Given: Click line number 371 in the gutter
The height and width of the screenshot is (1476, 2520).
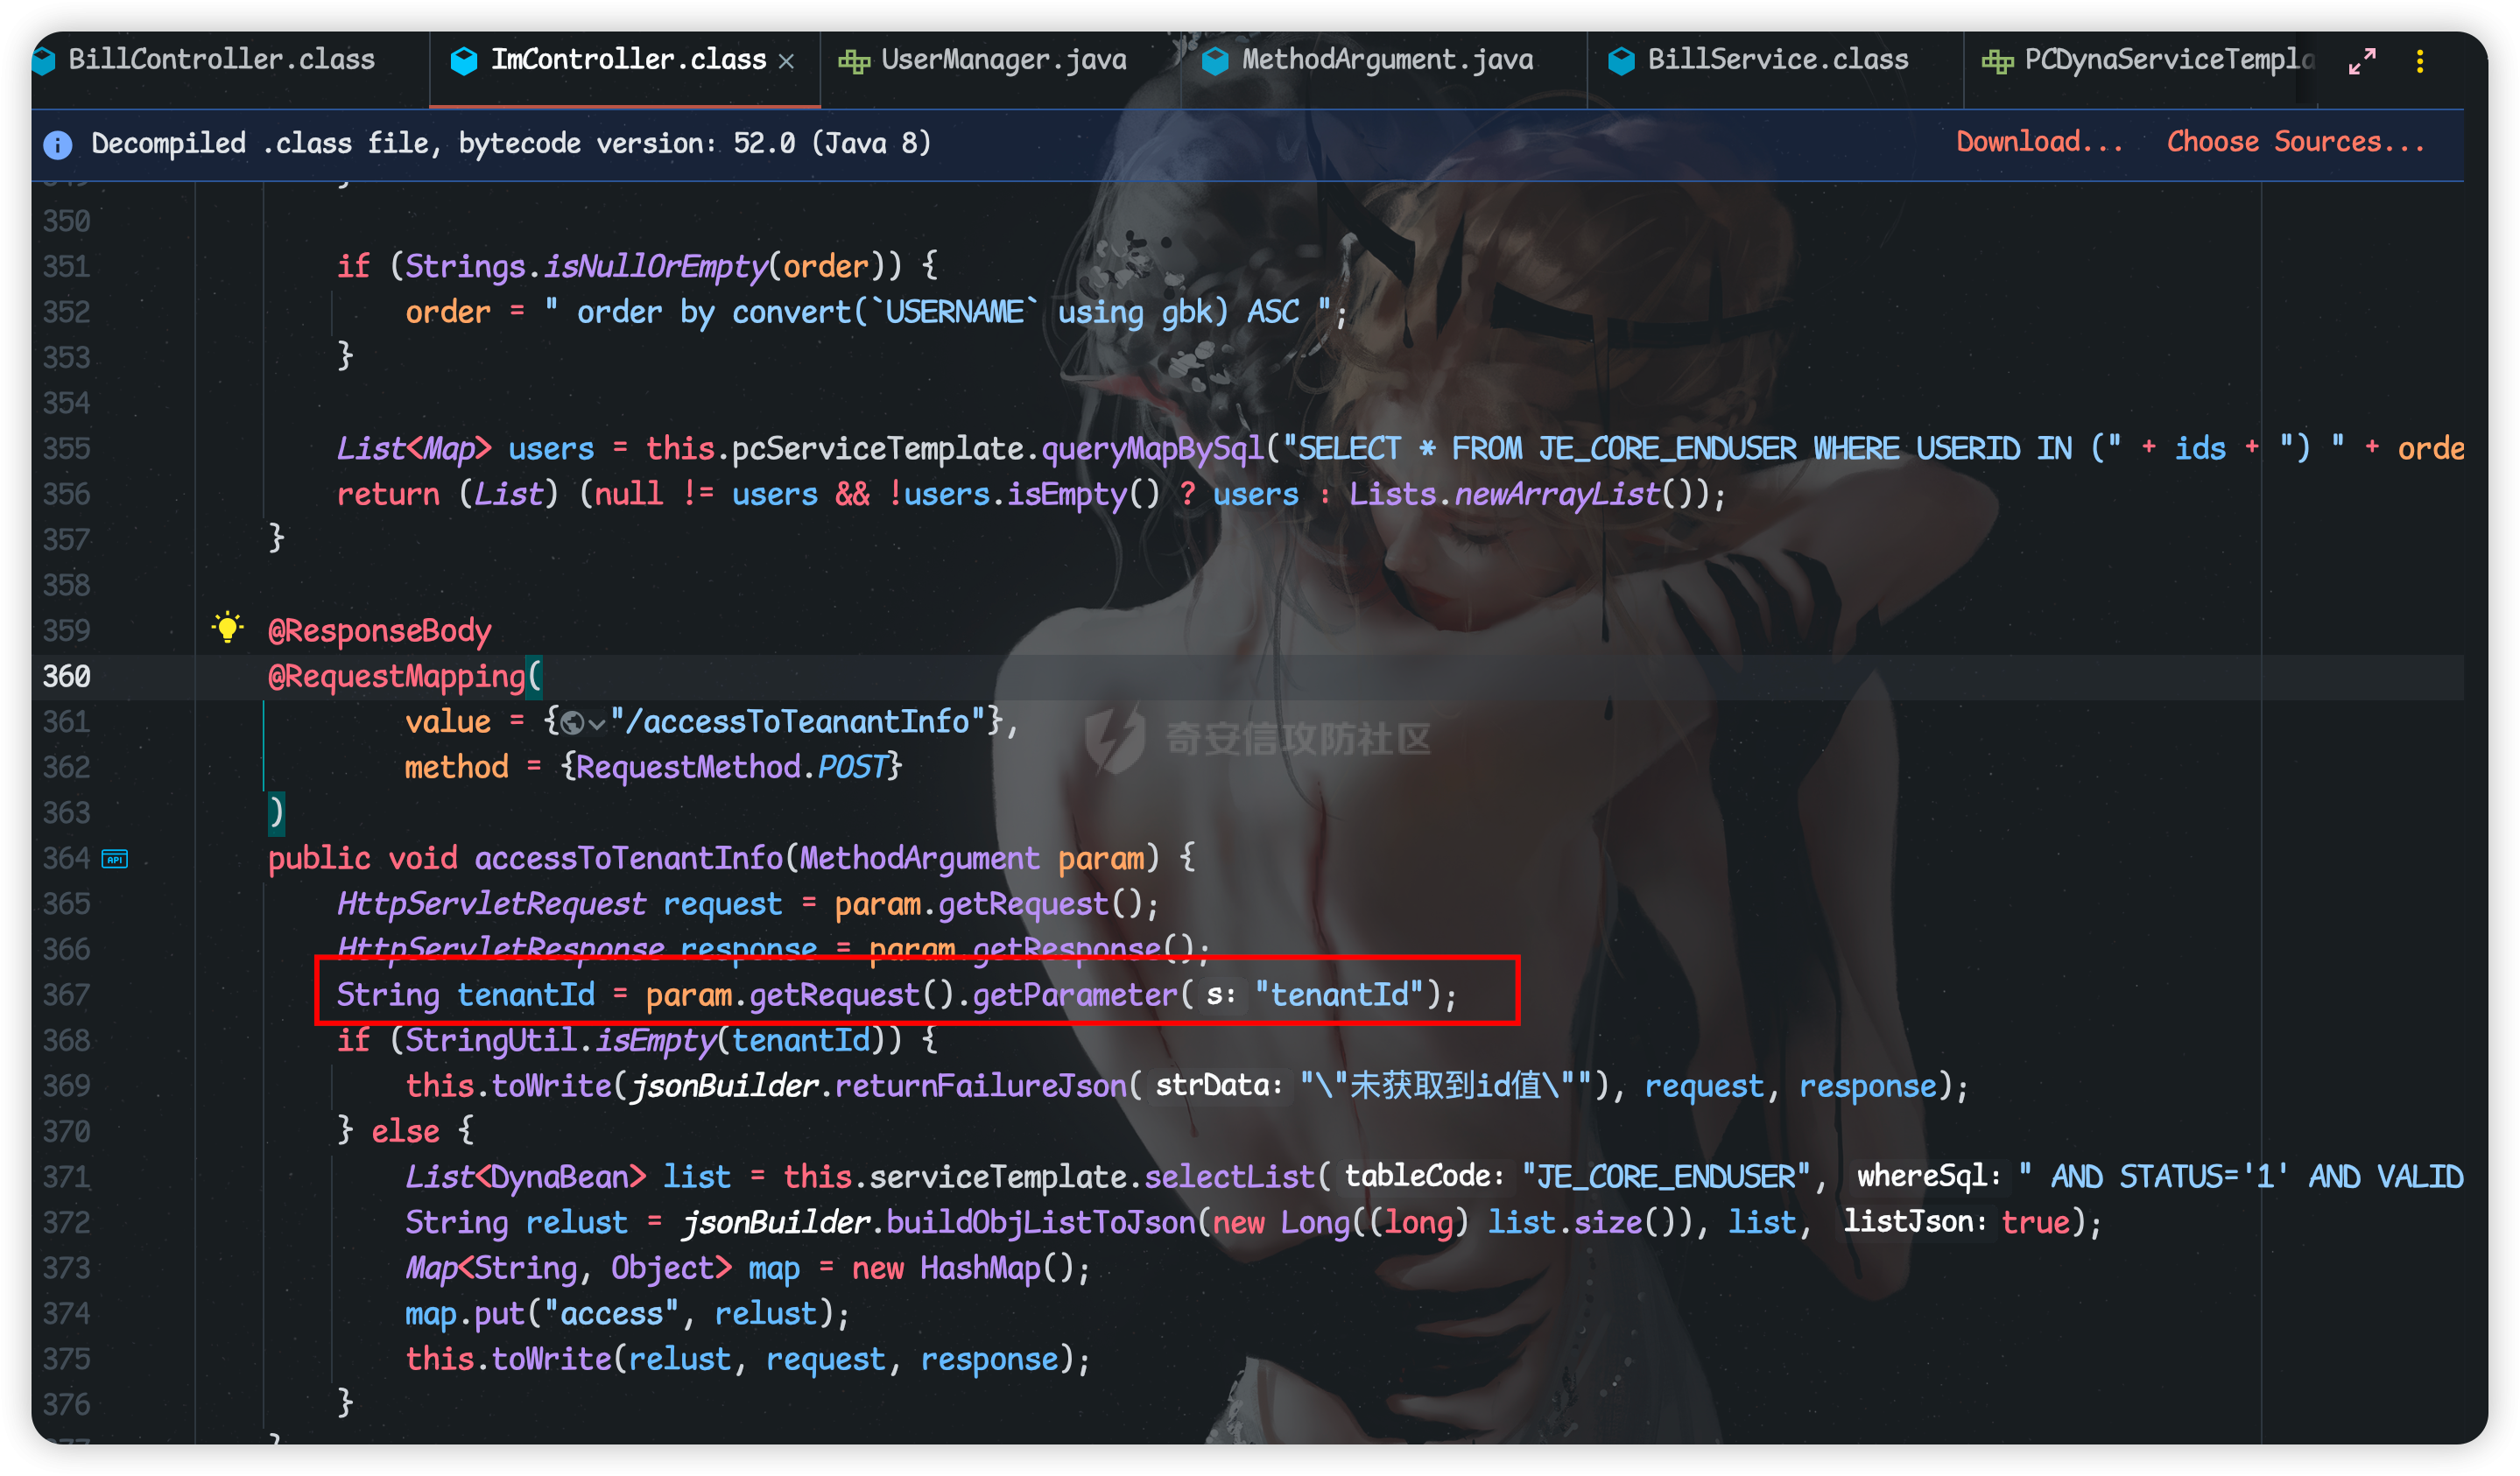Looking at the screenshot, I should [x=66, y=1177].
